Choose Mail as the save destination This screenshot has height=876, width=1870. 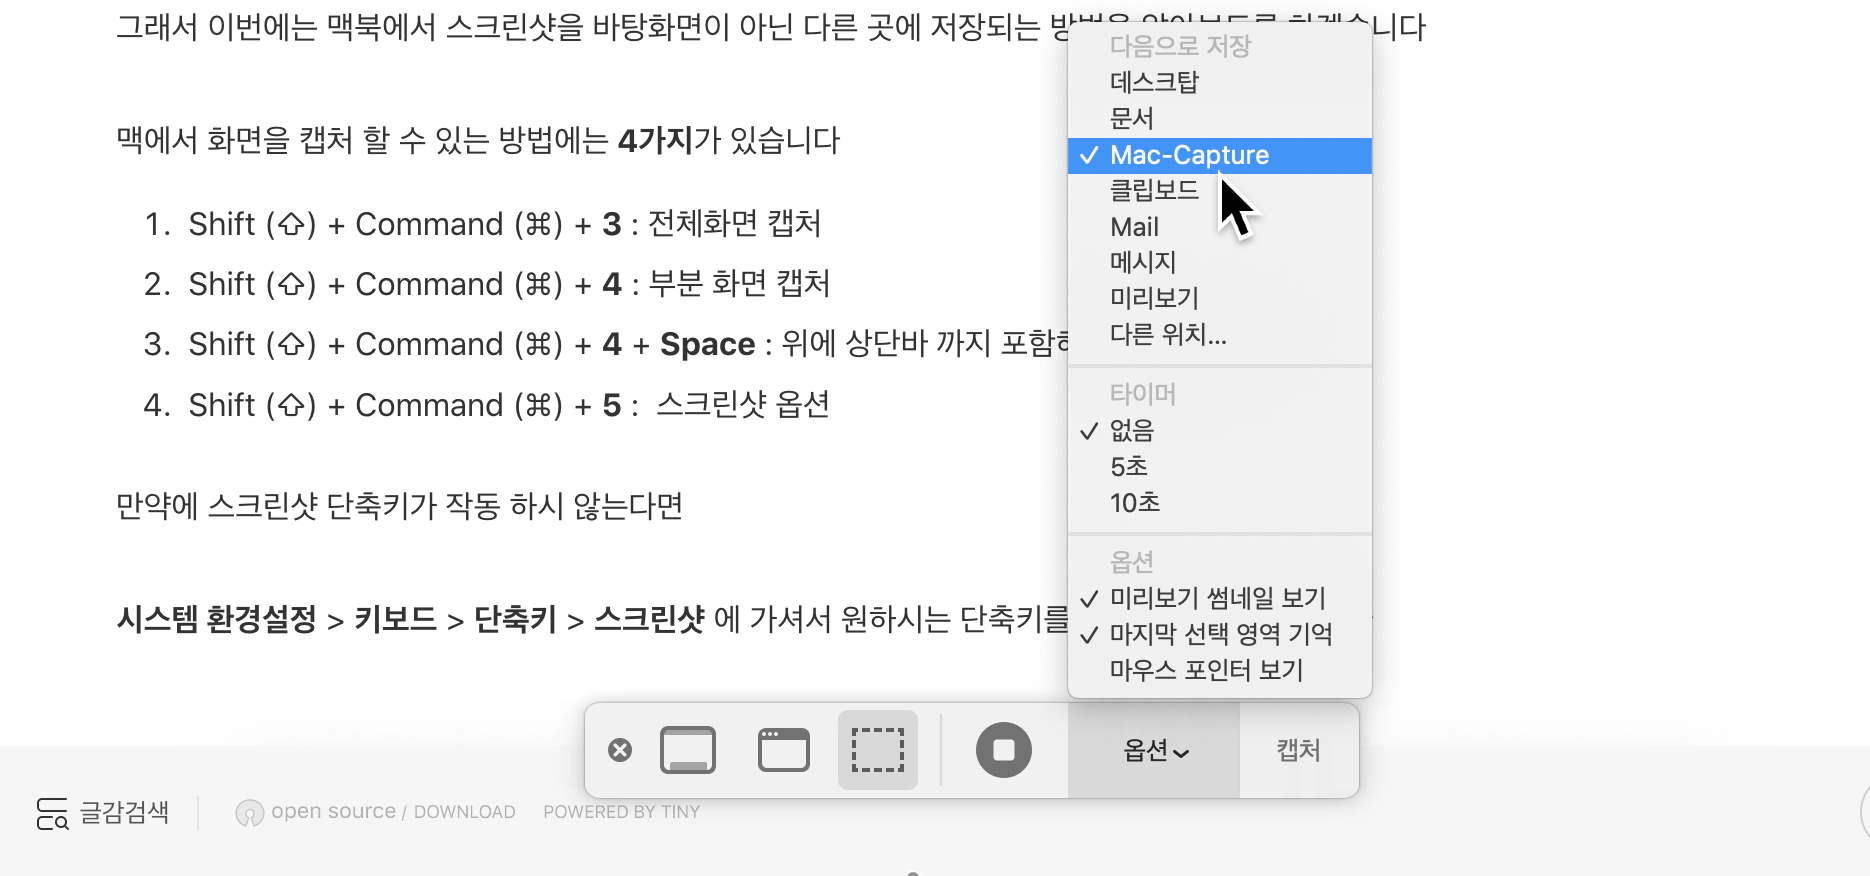tap(1220, 227)
